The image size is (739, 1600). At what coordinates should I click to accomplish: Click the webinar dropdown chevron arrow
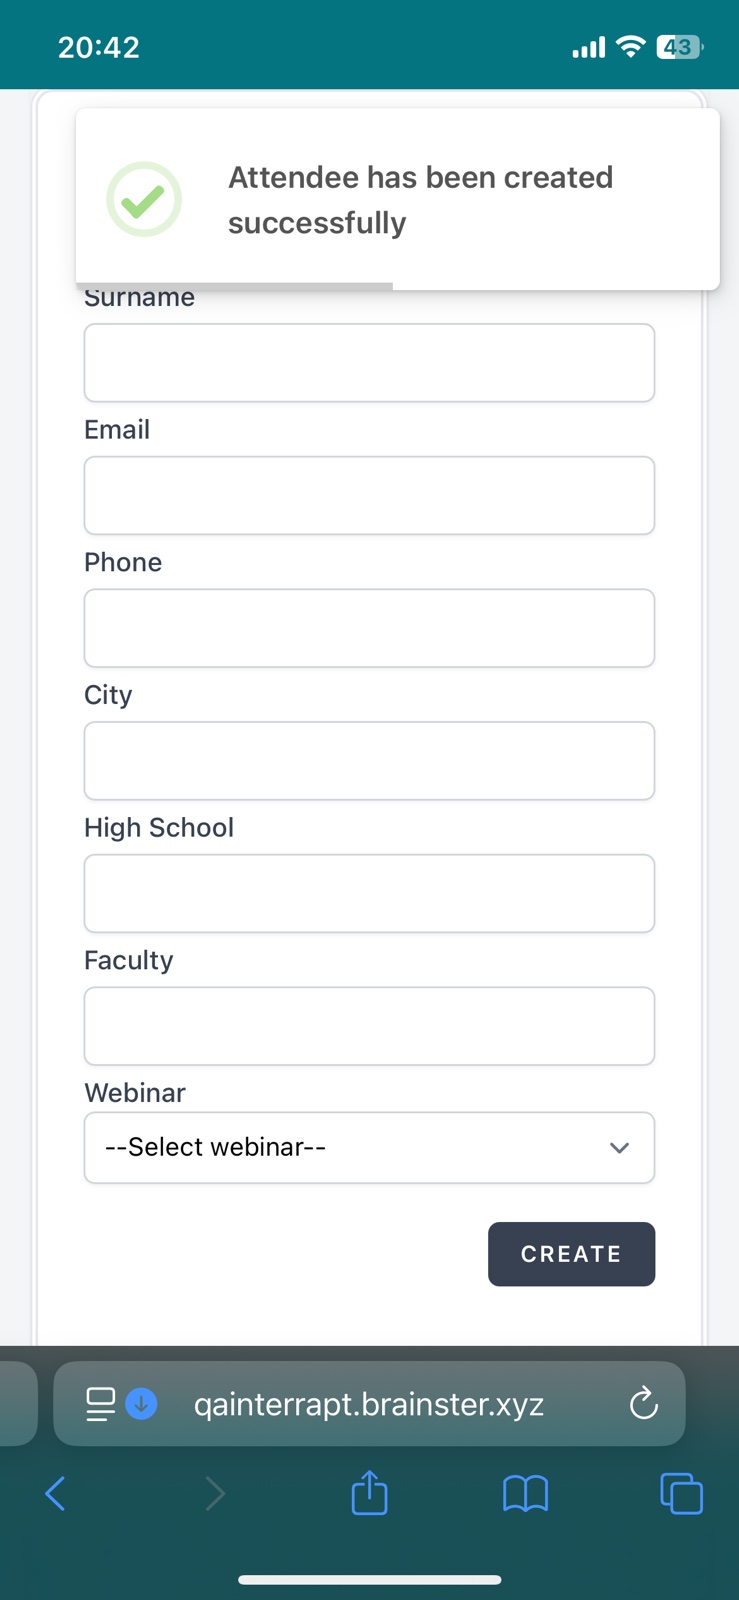tap(619, 1148)
